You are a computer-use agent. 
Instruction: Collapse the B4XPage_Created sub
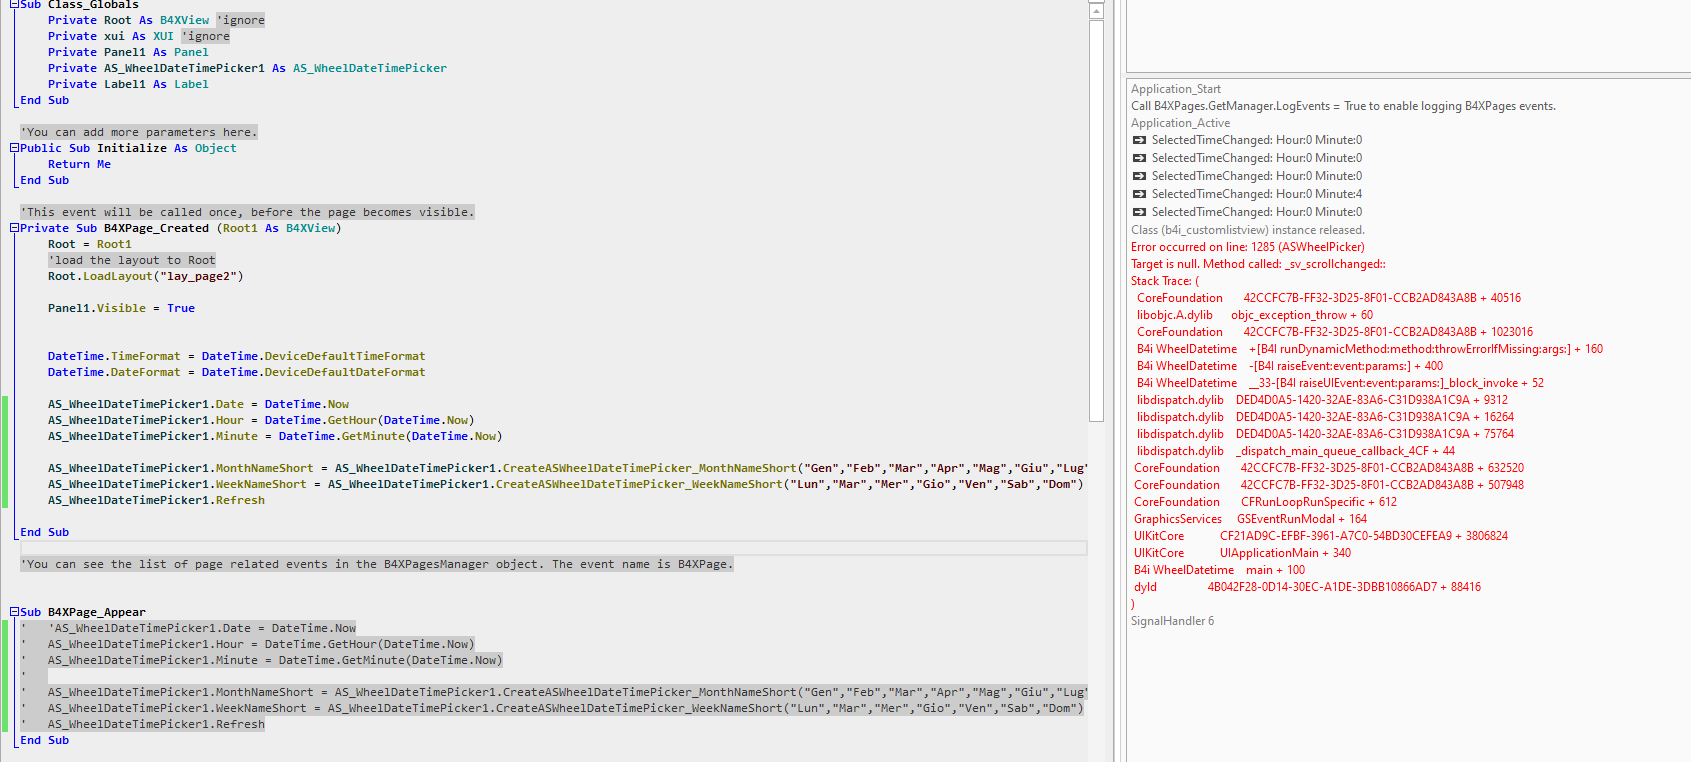[15, 228]
